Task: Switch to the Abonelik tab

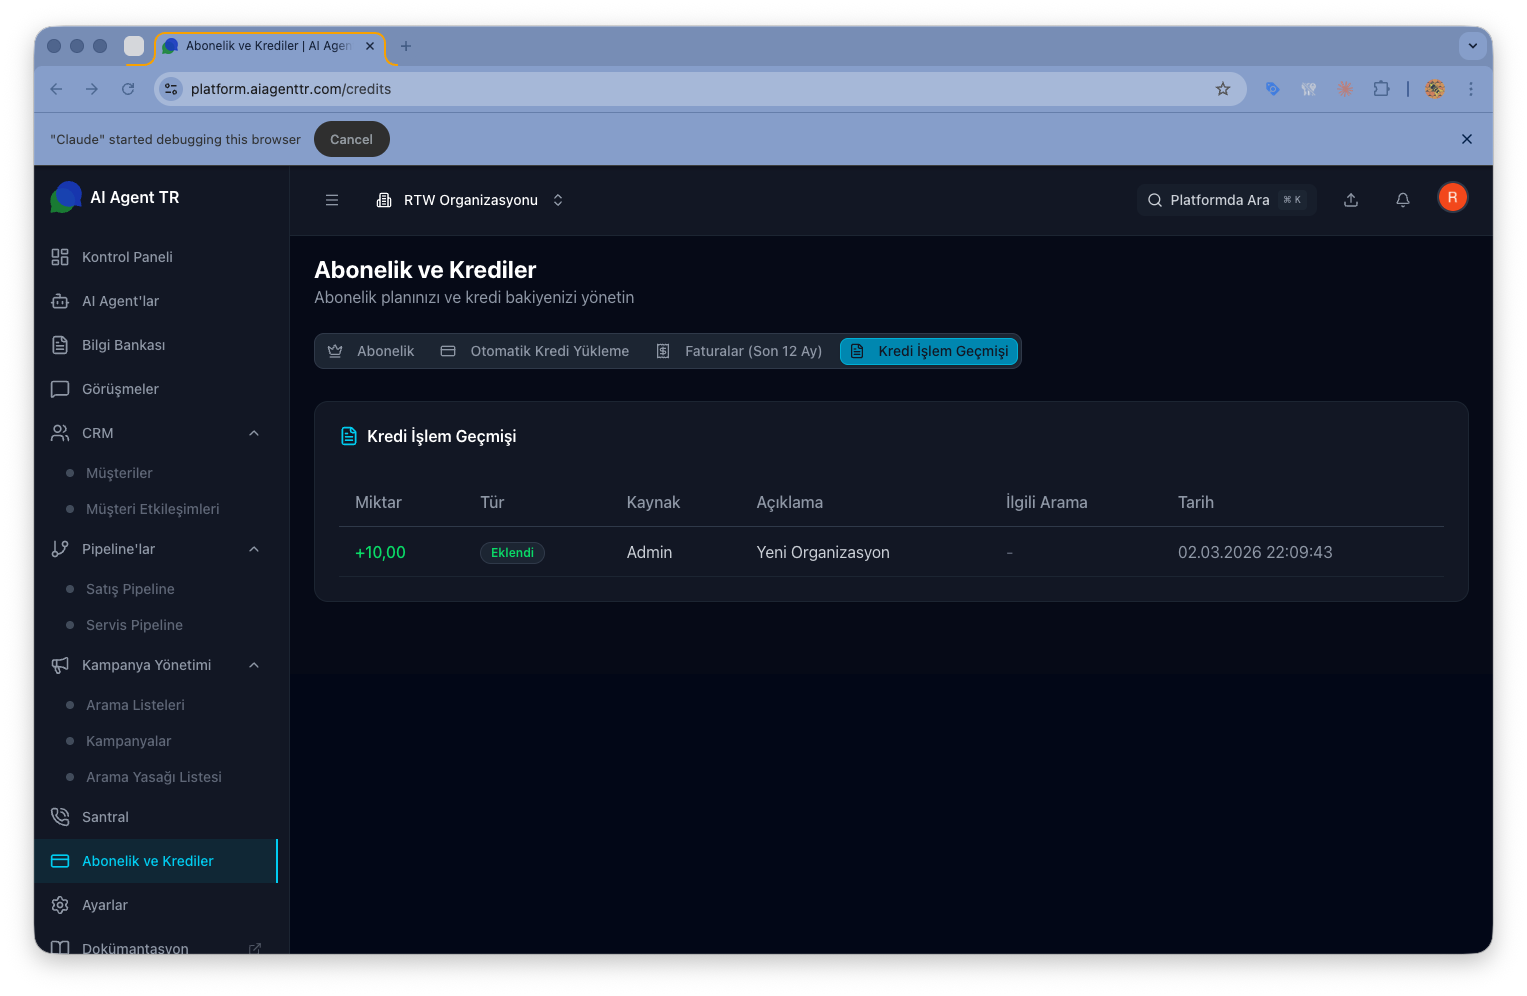Action: click(371, 351)
